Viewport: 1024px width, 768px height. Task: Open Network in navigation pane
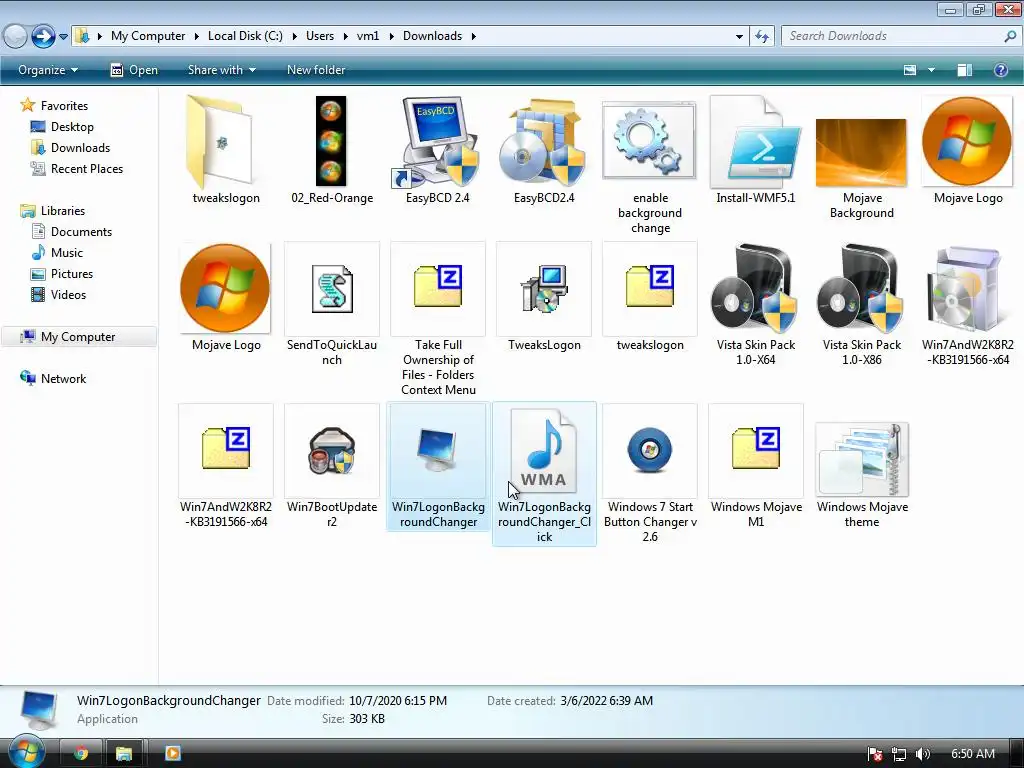pos(63,379)
